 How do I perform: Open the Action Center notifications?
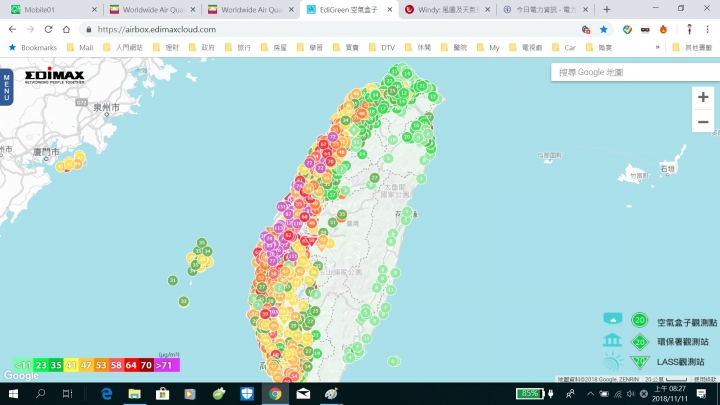[701, 394]
